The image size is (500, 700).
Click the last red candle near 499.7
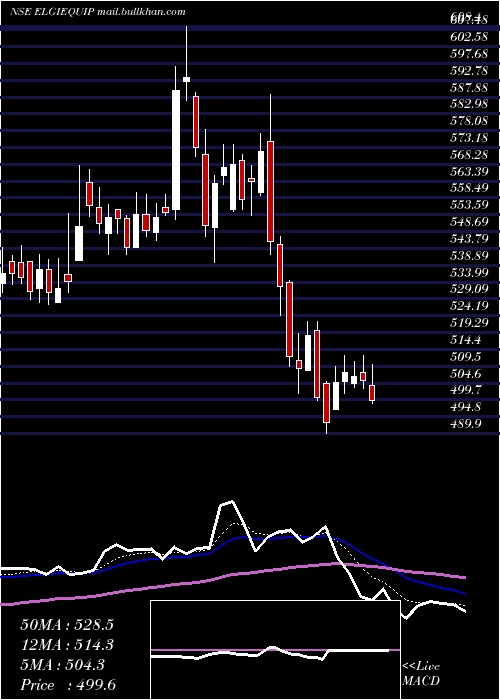pos(372,393)
